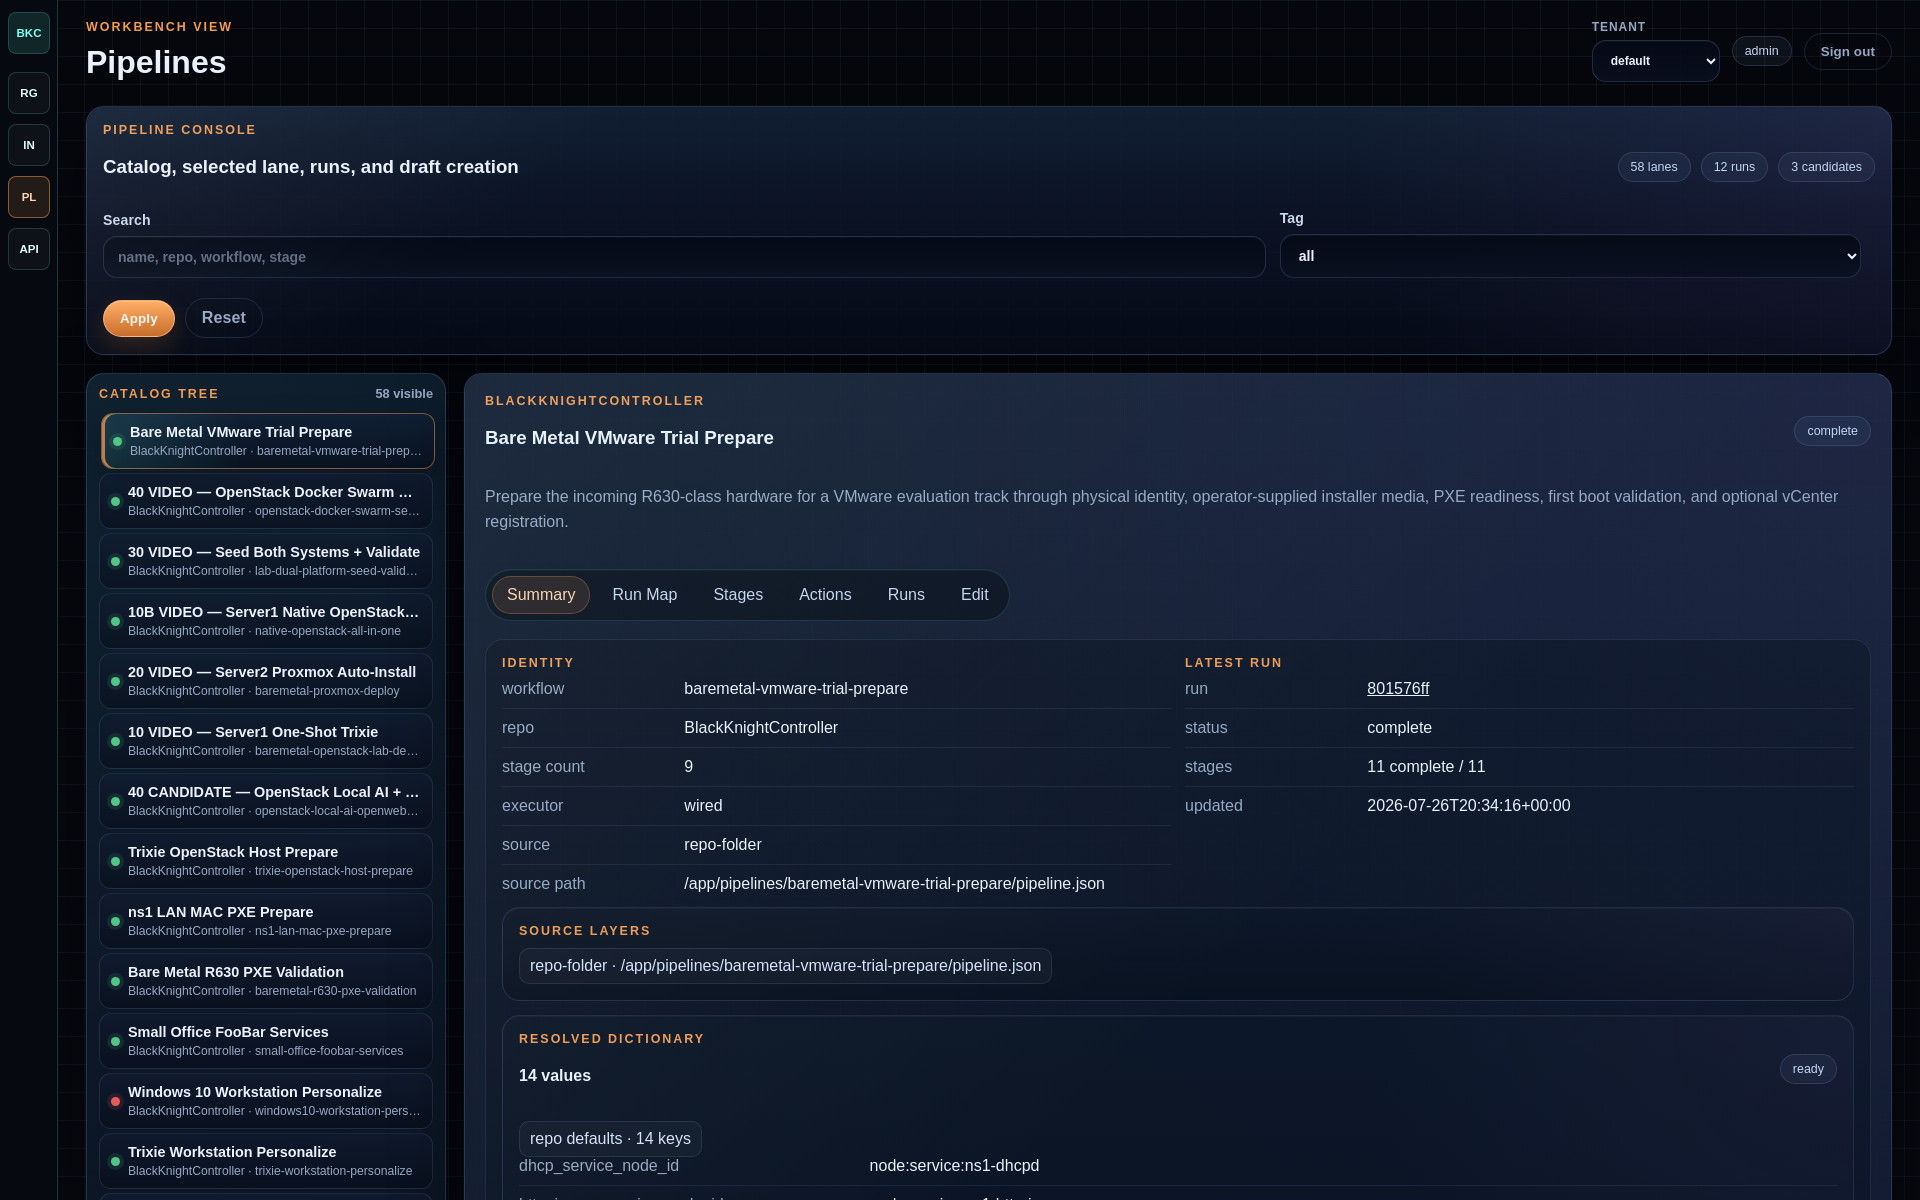
Task: Select 20 VIDEO Server2 Proxmox Auto-Install lane
Action: (266, 681)
